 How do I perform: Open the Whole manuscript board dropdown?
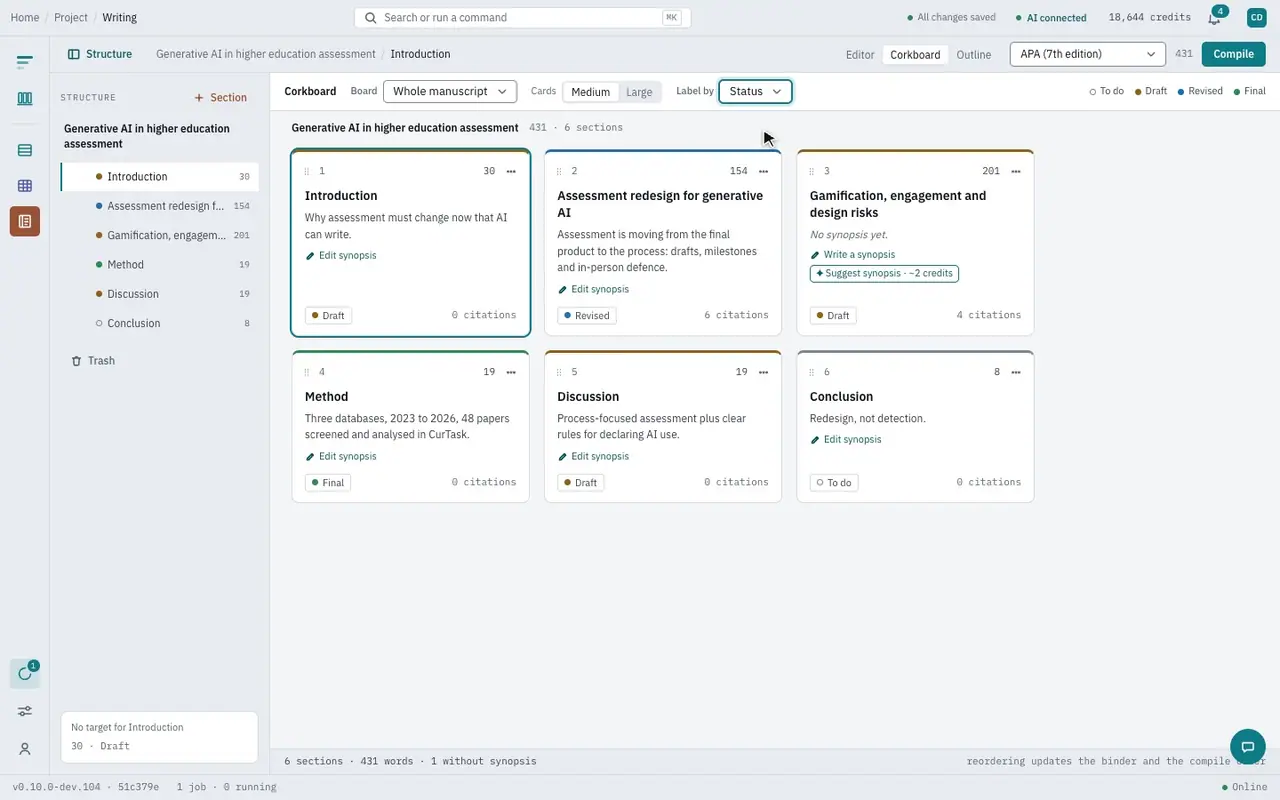pyautogui.click(x=450, y=91)
